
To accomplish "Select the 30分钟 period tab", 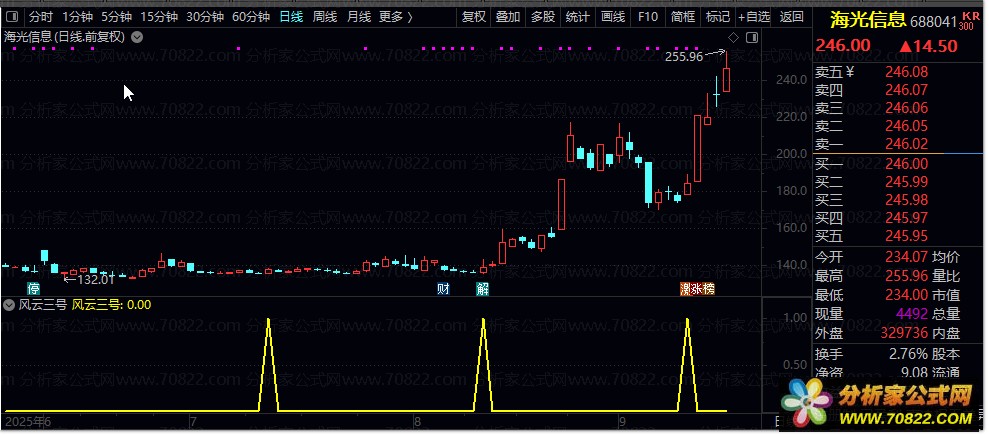I will tap(205, 17).
